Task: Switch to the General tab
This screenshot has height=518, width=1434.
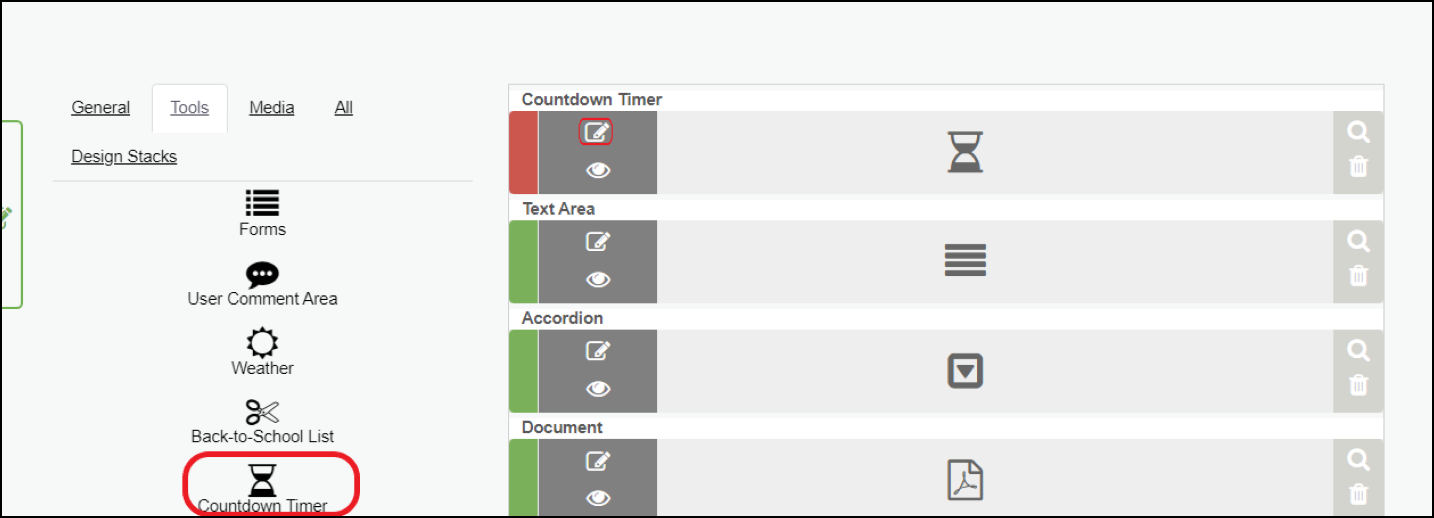Action: click(101, 107)
